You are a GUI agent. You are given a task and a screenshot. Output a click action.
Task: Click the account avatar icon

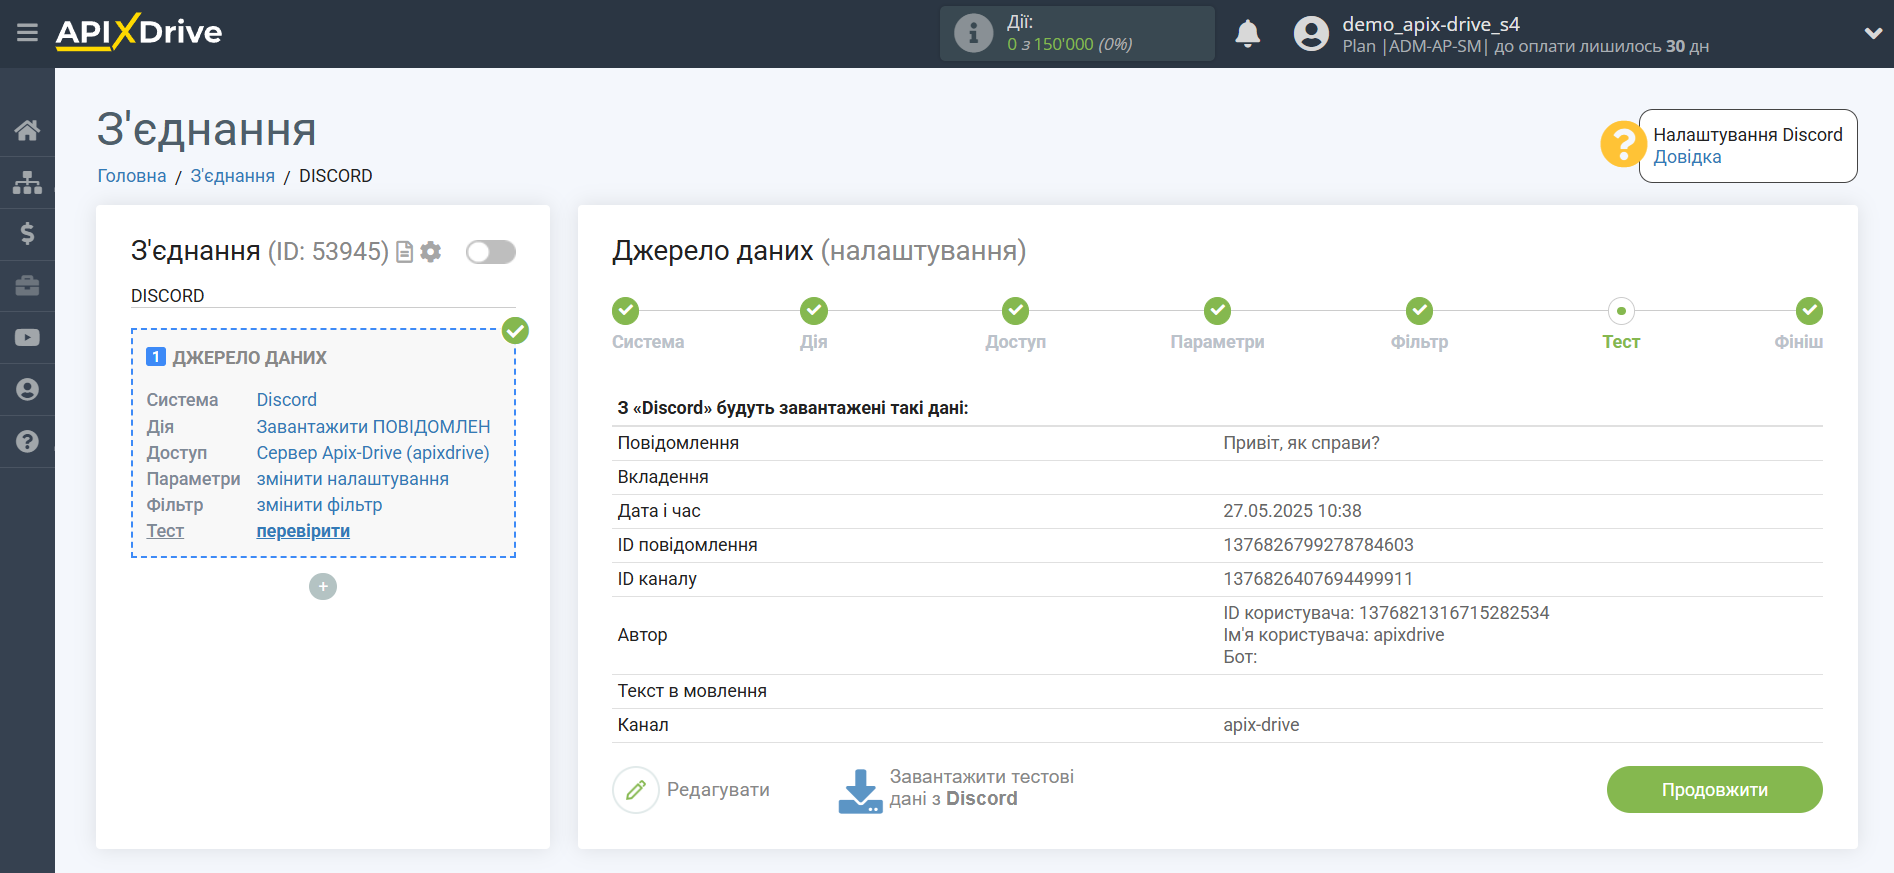1311,33
